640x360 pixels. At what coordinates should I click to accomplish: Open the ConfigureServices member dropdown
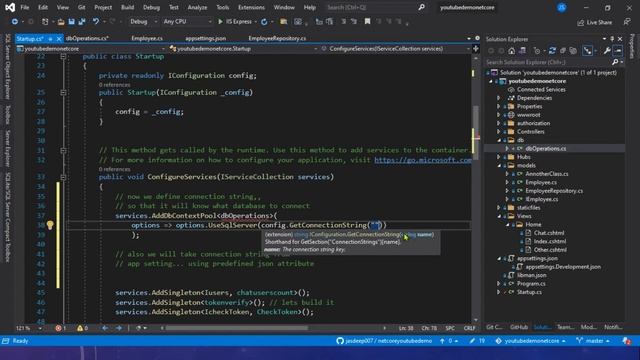point(395,49)
